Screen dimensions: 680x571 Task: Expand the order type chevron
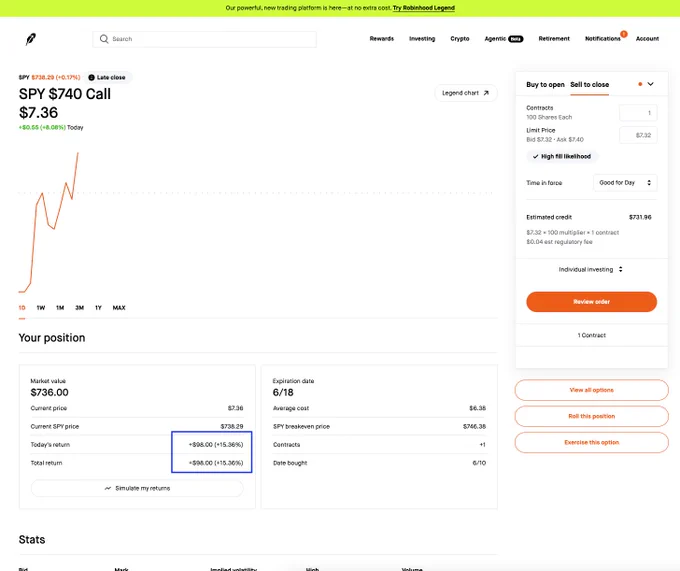[x=651, y=84]
